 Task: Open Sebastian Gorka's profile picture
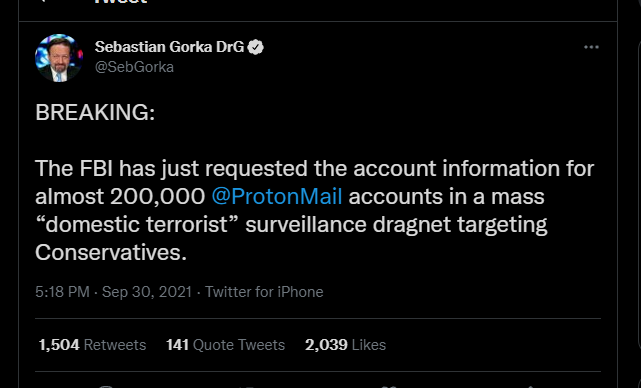click(x=59, y=58)
